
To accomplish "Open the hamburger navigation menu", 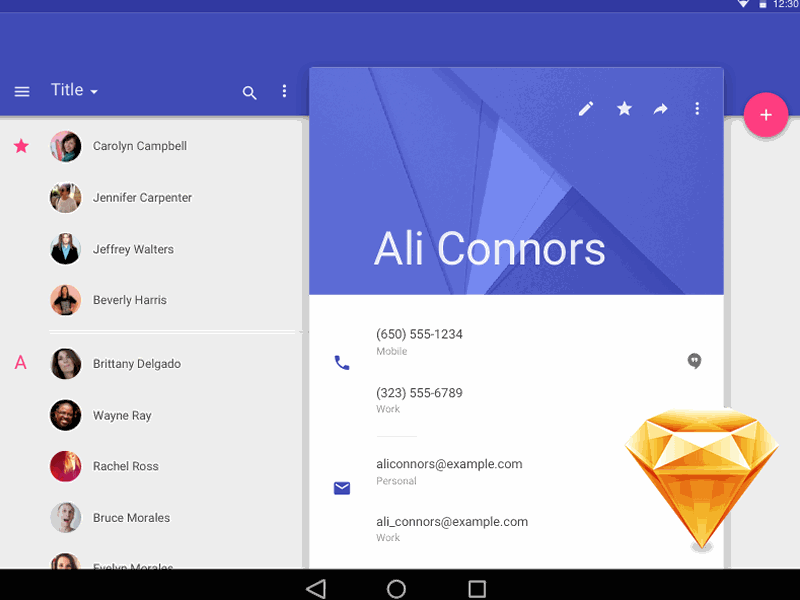I will [21, 92].
